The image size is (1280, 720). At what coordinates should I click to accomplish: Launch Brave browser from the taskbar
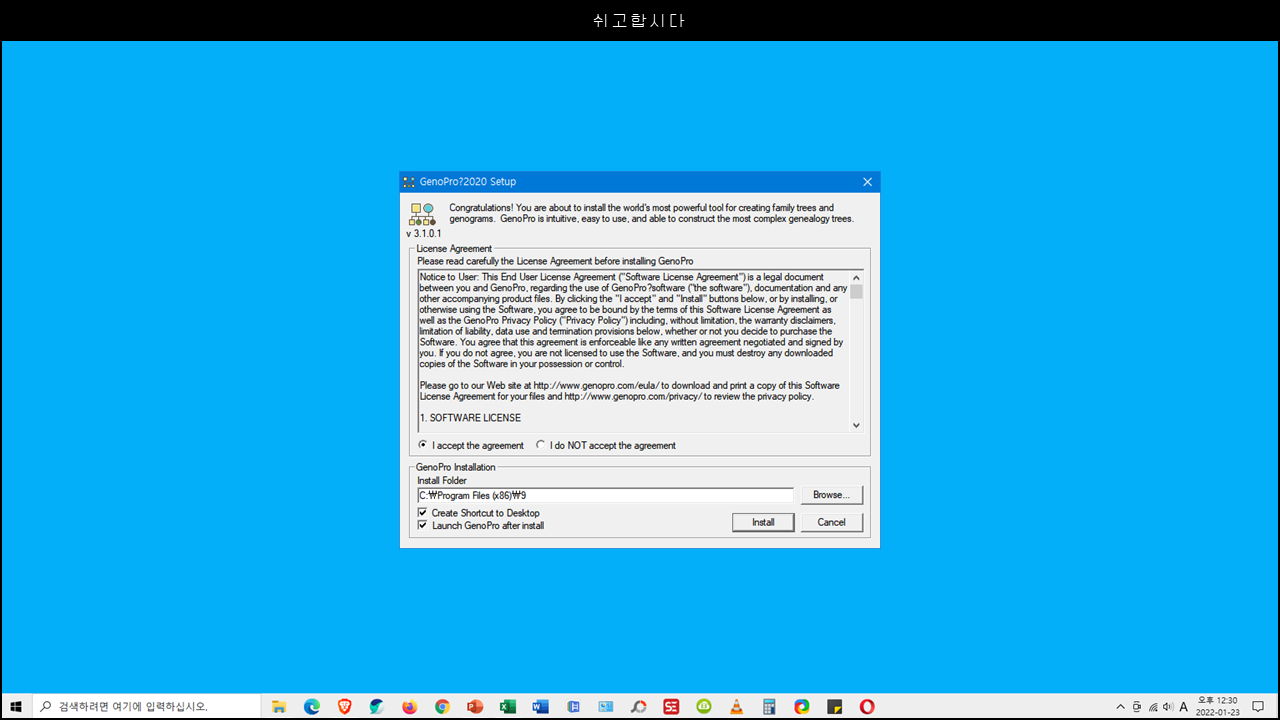[344, 706]
